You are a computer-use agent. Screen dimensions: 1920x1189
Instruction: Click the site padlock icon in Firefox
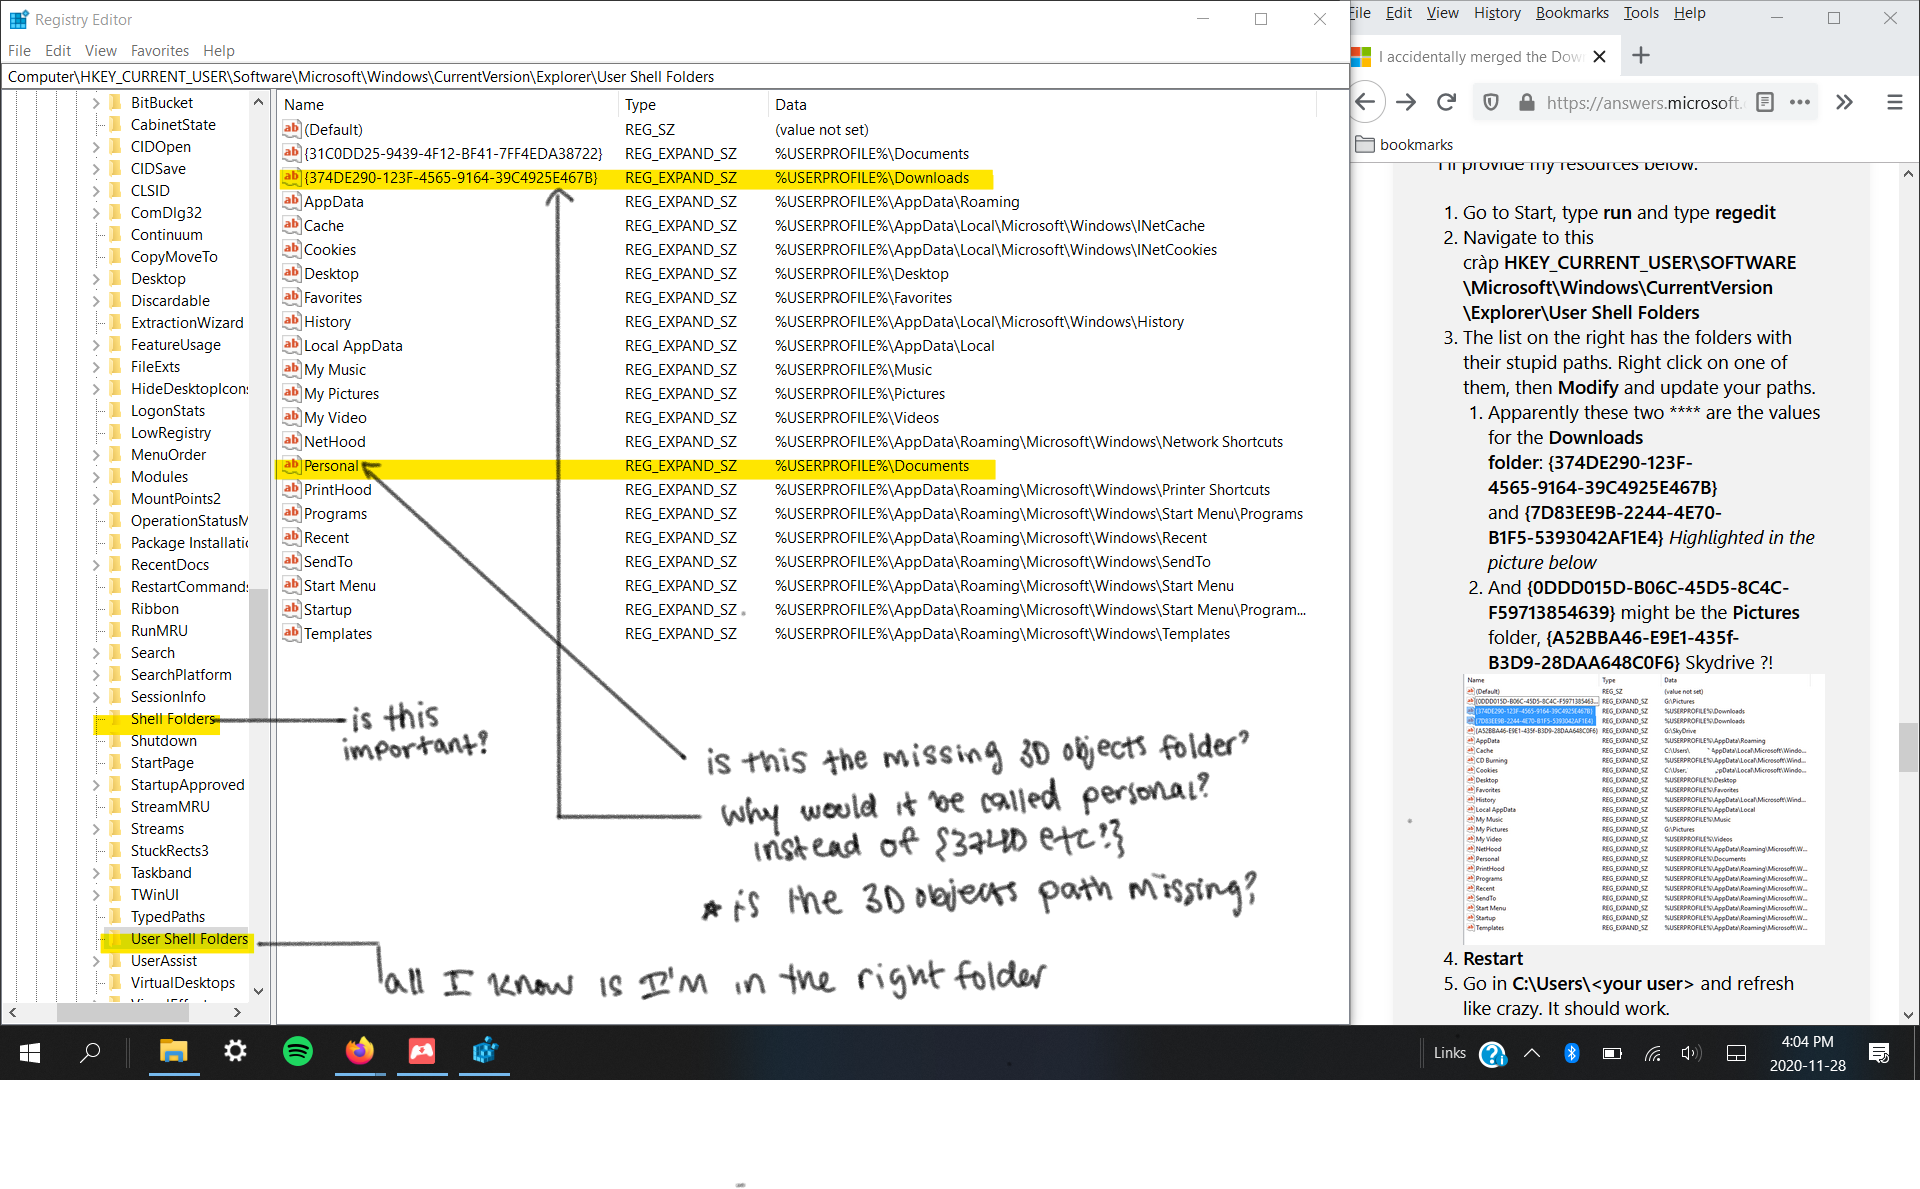[x=1526, y=102]
